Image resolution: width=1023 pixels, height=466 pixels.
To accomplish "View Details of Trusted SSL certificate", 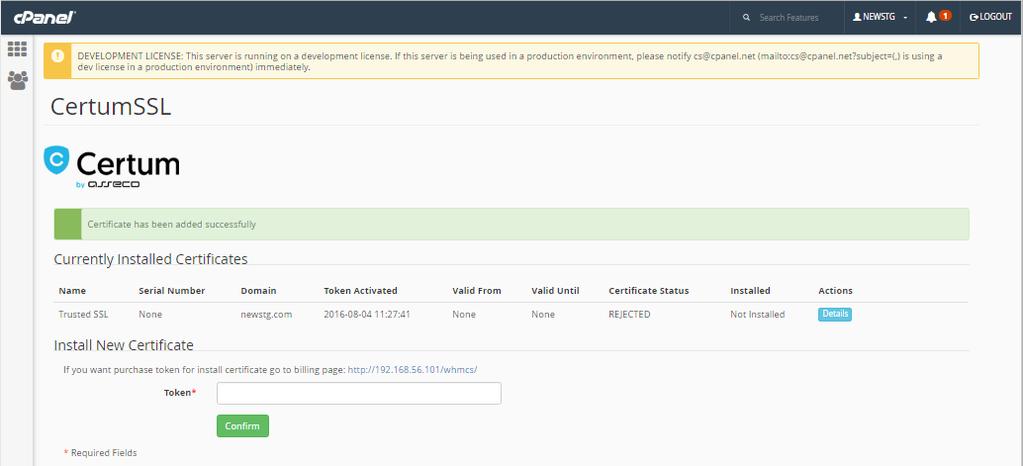I will click(x=835, y=314).
